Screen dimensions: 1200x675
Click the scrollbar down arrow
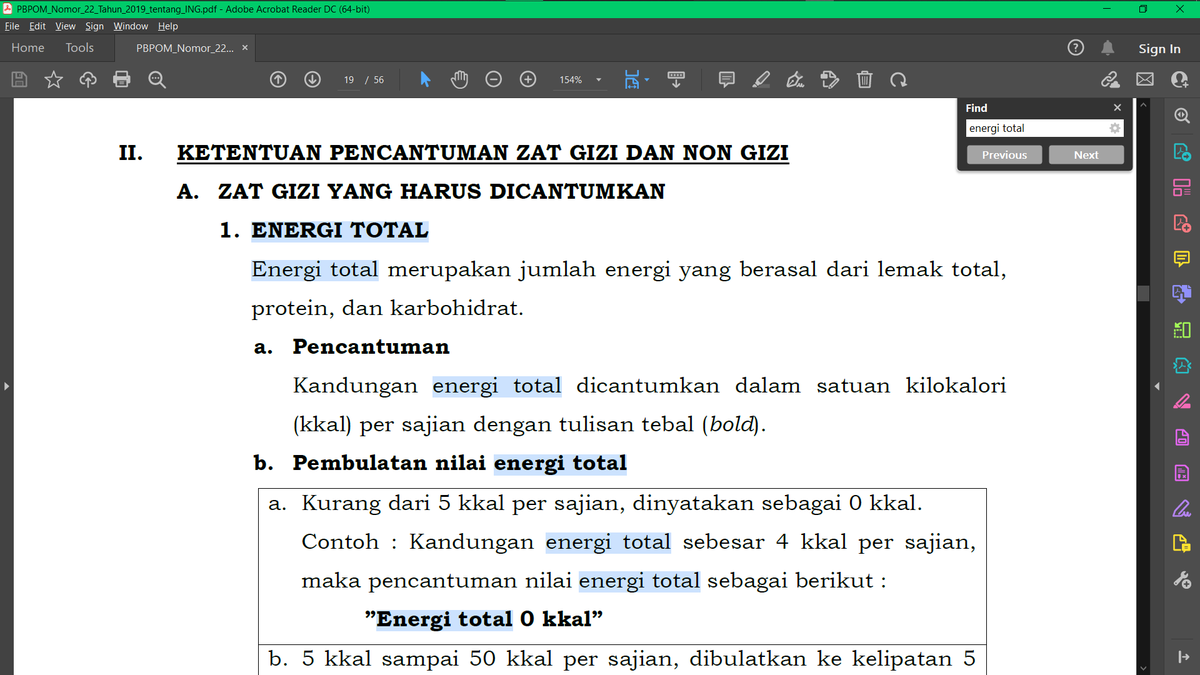coord(1142,667)
